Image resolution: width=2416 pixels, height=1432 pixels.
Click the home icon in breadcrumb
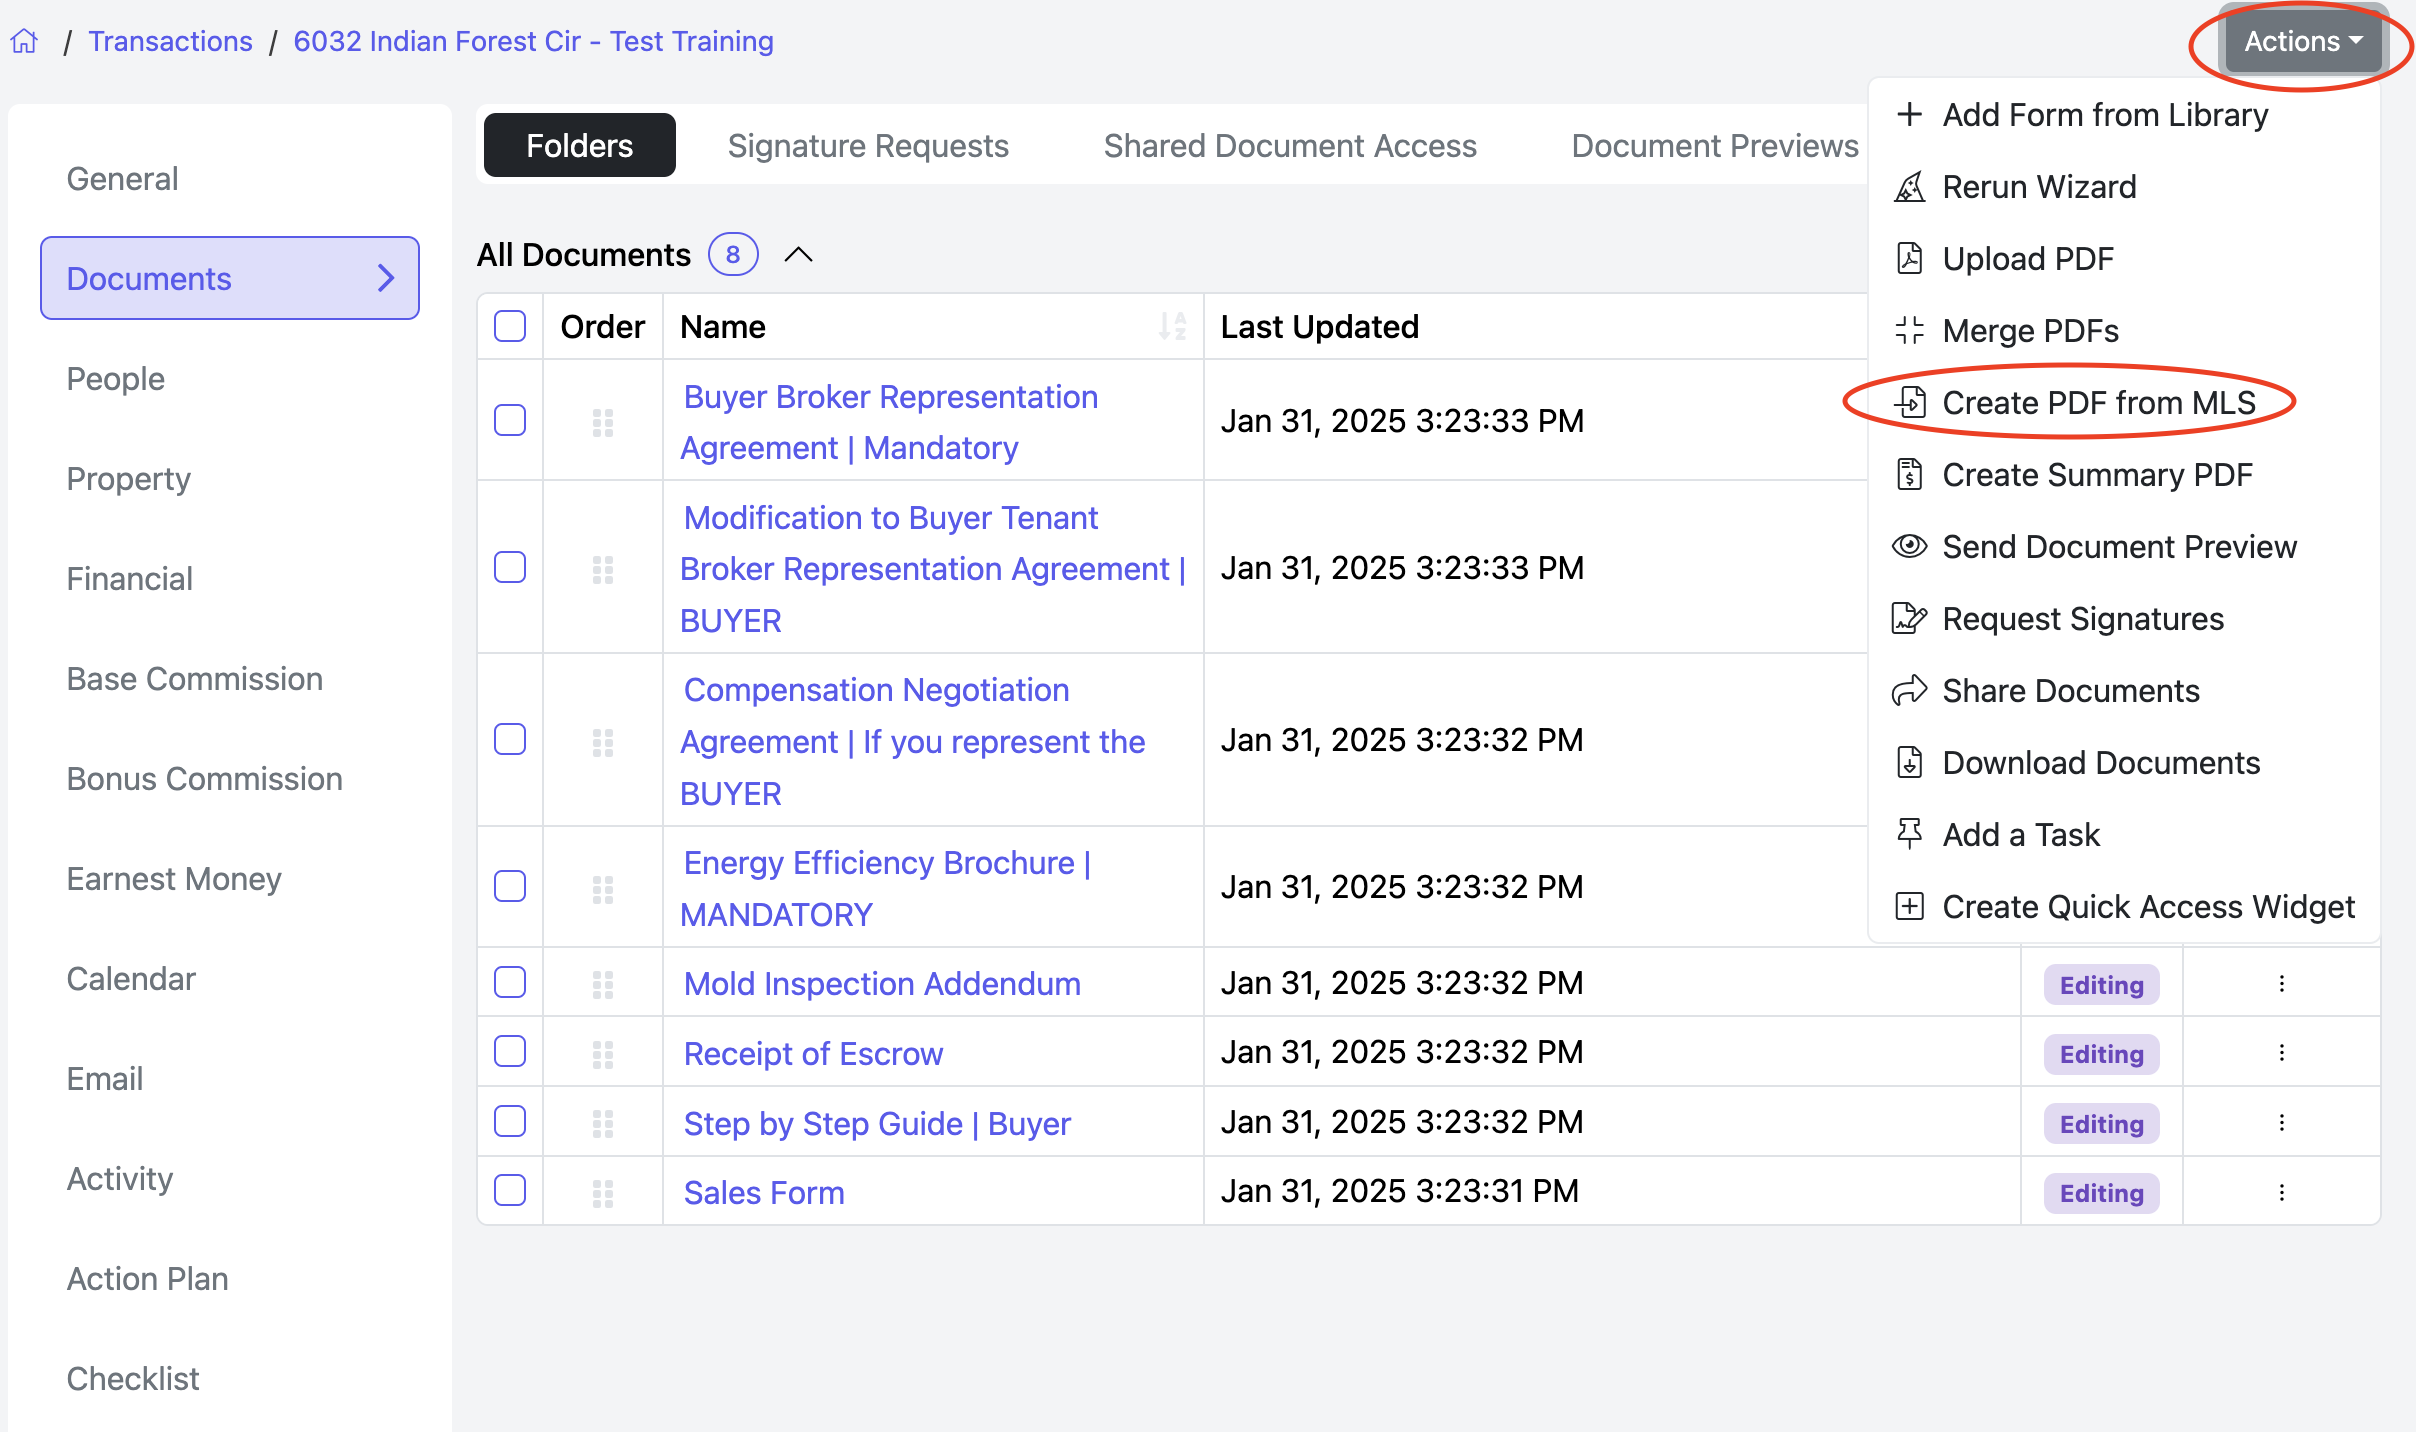coord(25,41)
